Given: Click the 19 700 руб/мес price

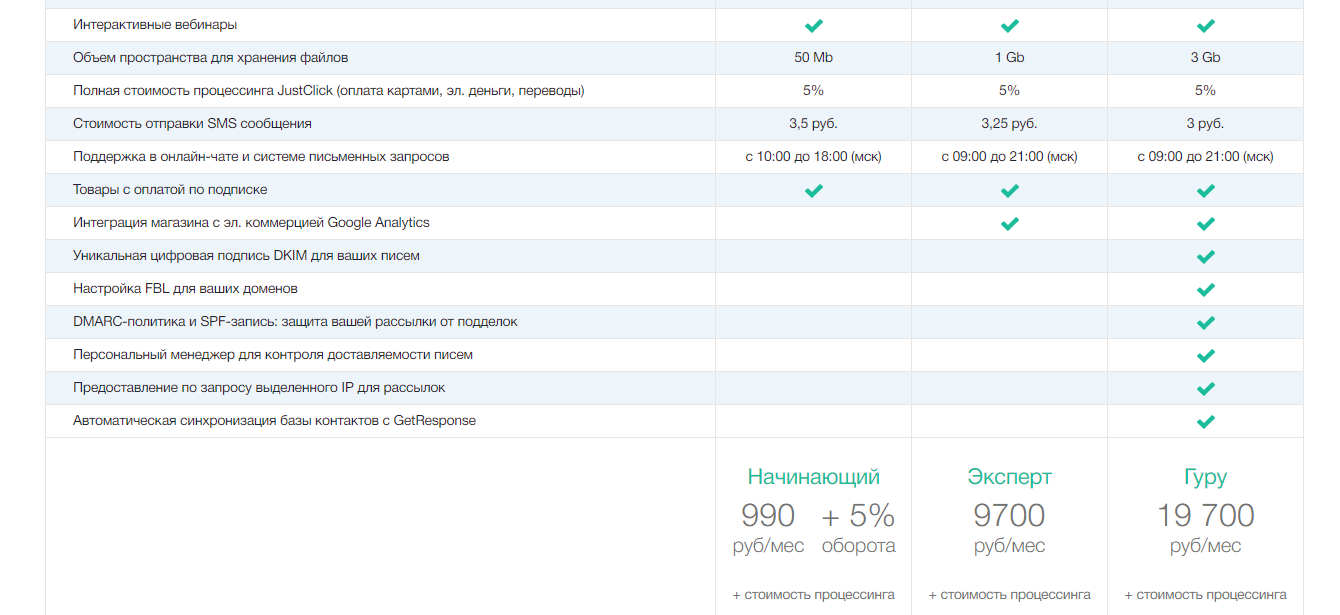Looking at the screenshot, I should (x=1205, y=517).
